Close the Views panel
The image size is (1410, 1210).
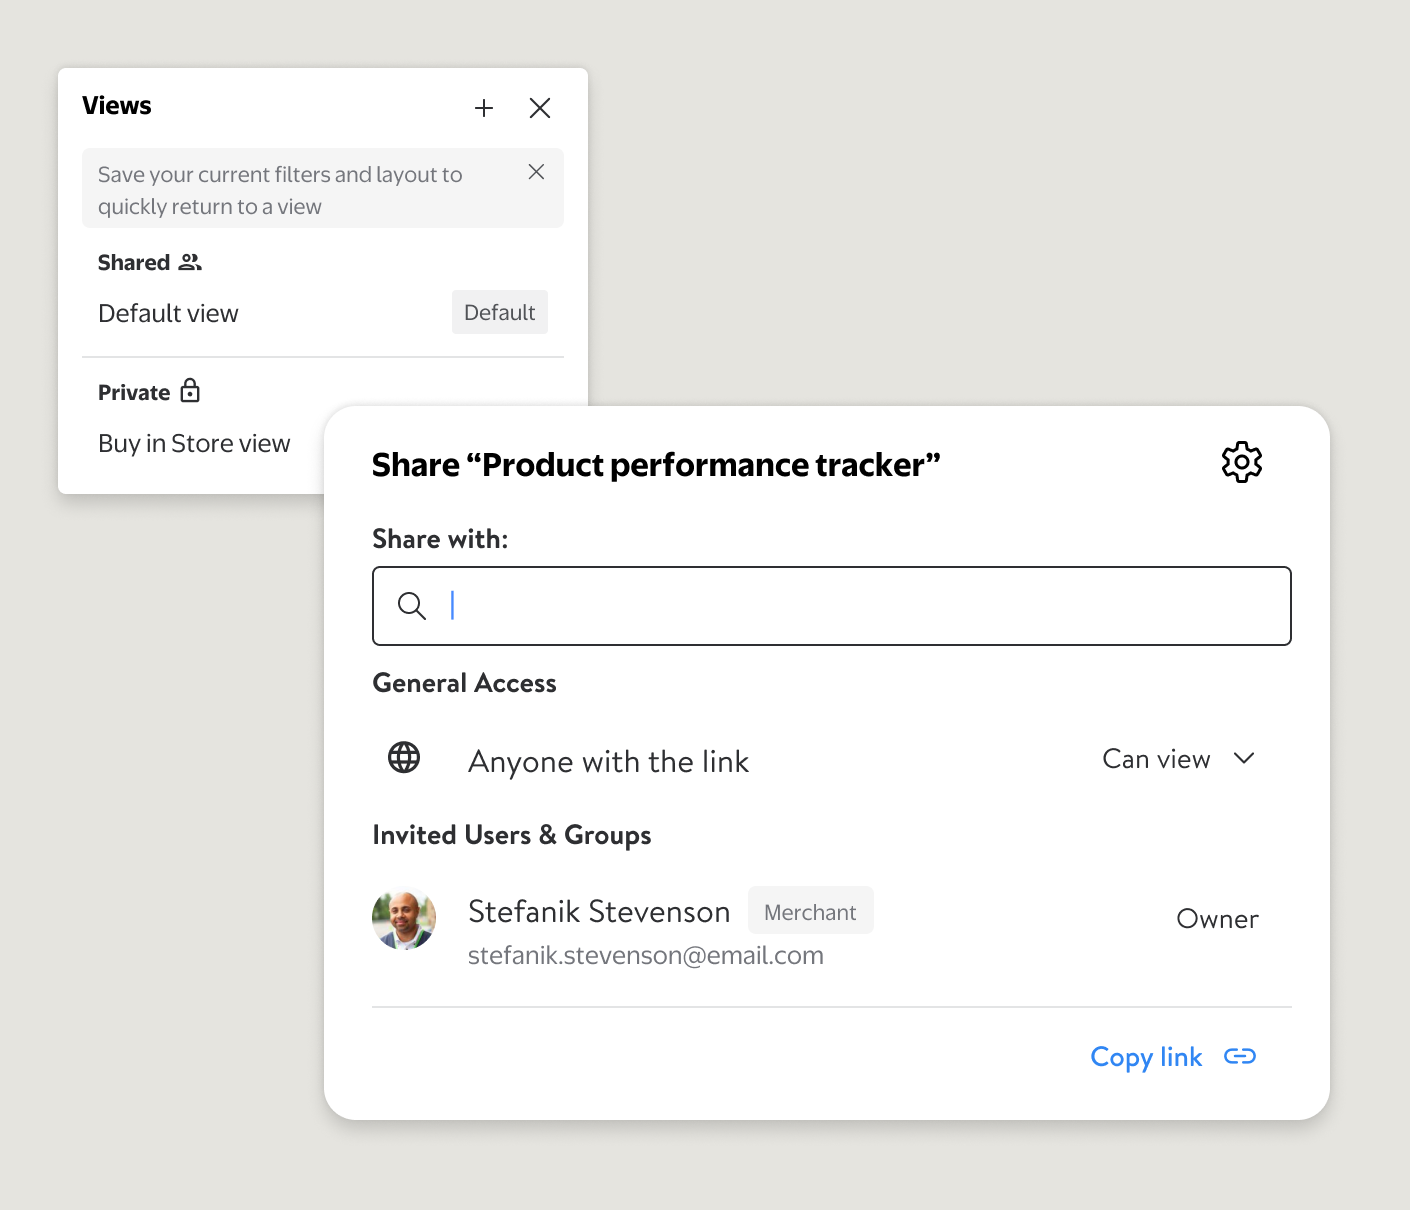[x=540, y=108]
